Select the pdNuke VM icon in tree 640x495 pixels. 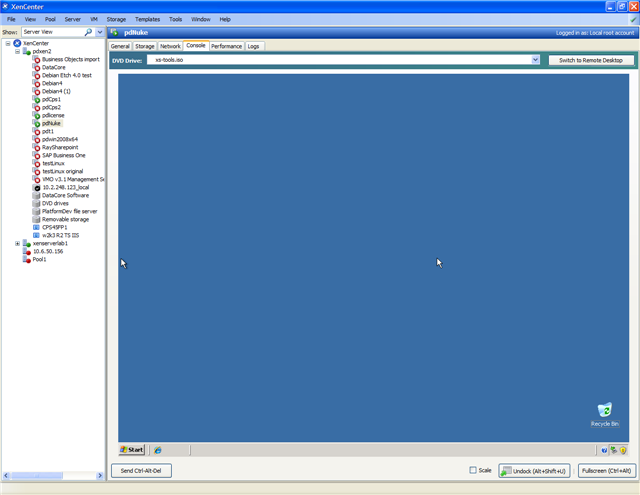coord(36,123)
